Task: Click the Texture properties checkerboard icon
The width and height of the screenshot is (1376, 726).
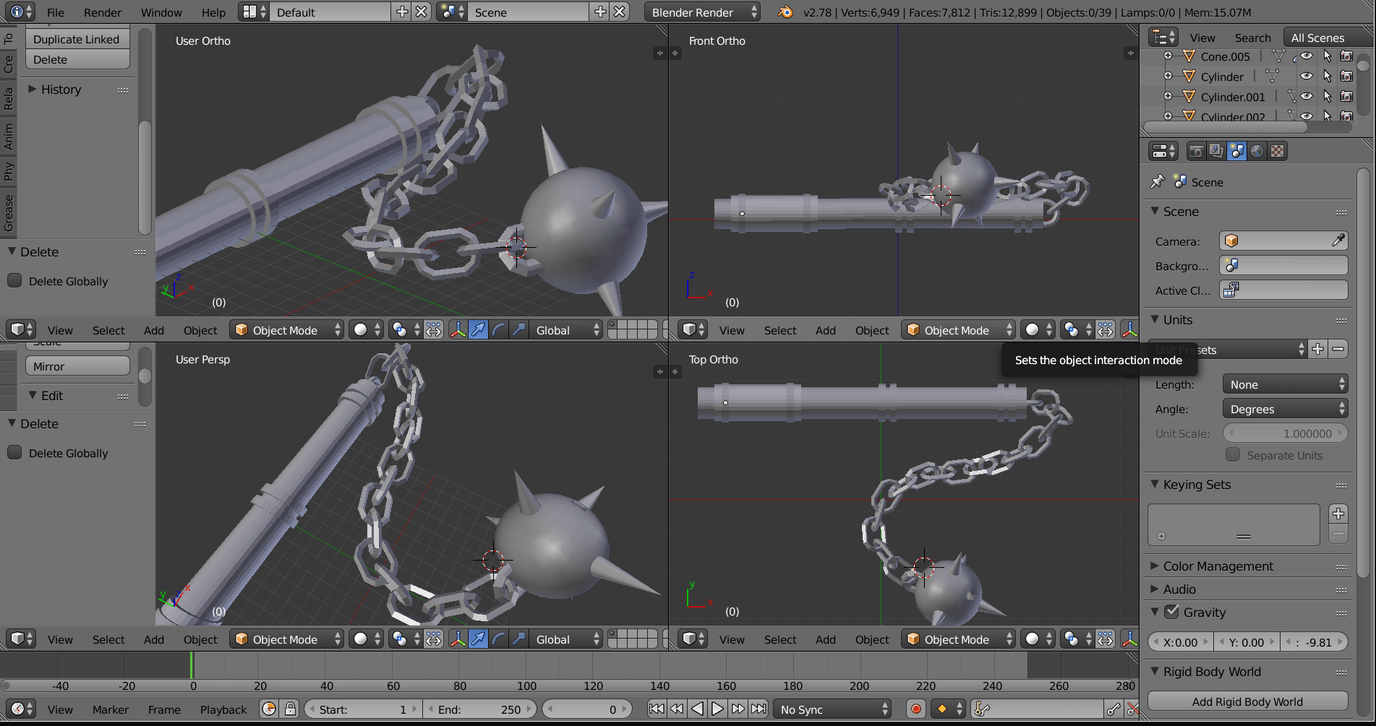Action: [x=1277, y=151]
